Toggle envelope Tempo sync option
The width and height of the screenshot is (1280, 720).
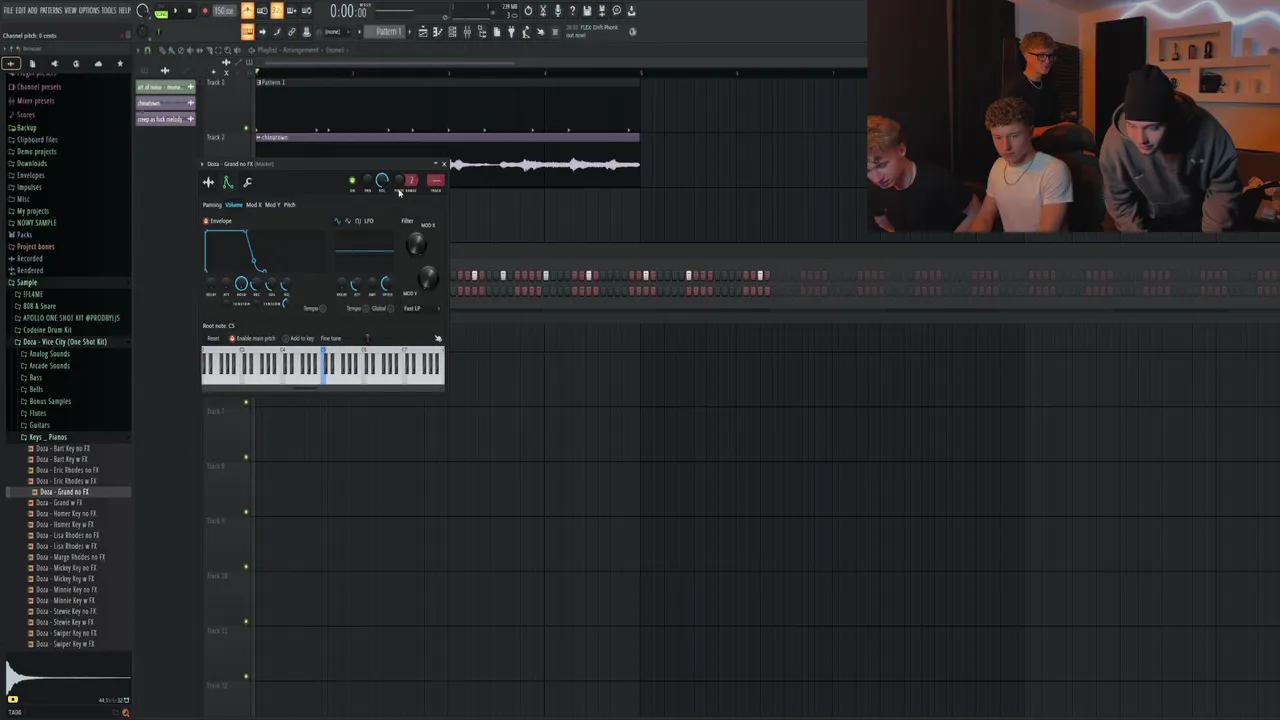click(315, 308)
